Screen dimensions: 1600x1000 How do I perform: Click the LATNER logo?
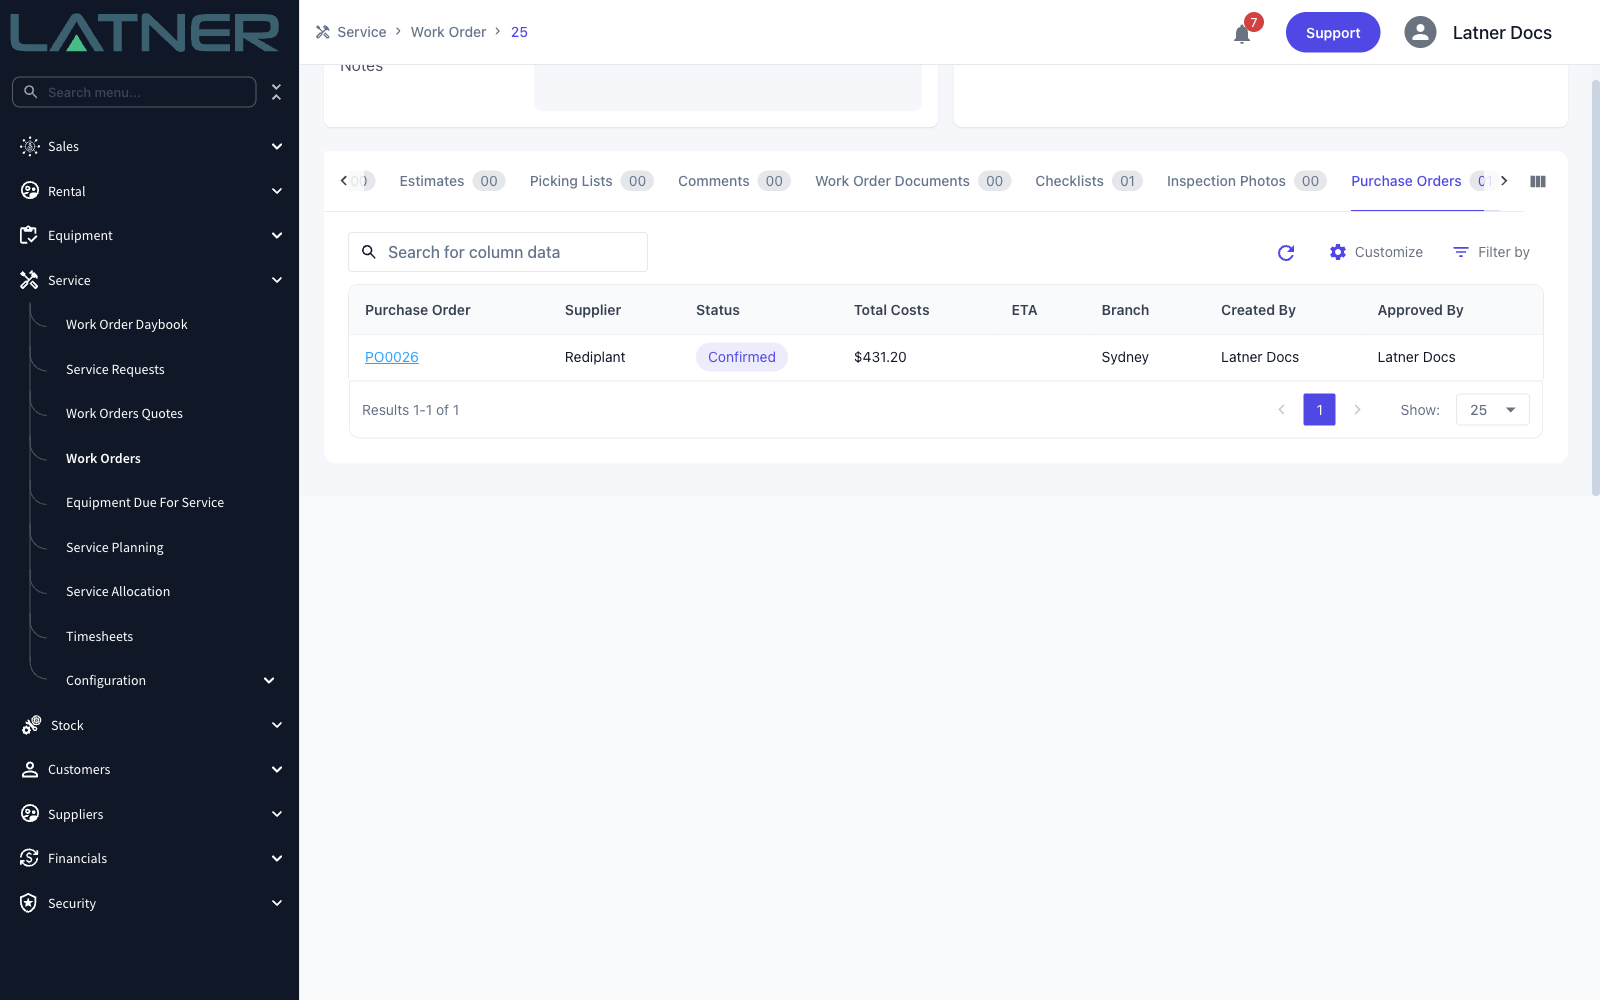pos(145,33)
